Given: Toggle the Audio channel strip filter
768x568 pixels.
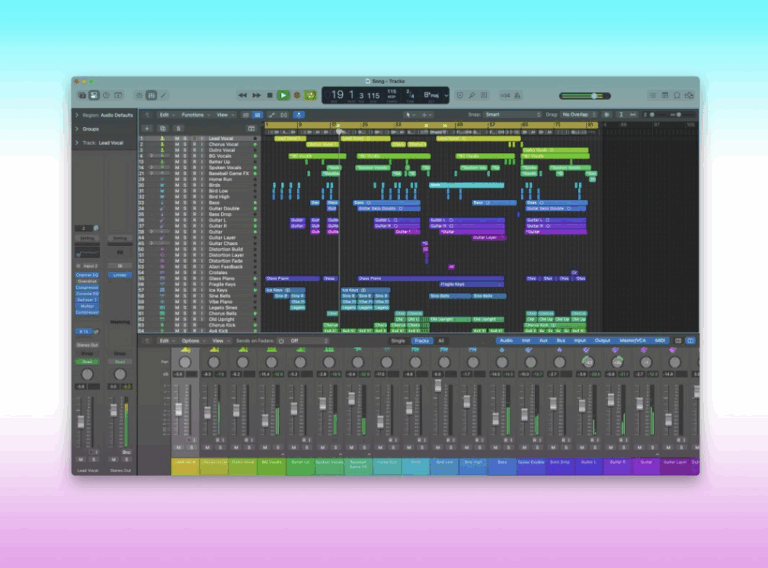Looking at the screenshot, I should (x=506, y=340).
